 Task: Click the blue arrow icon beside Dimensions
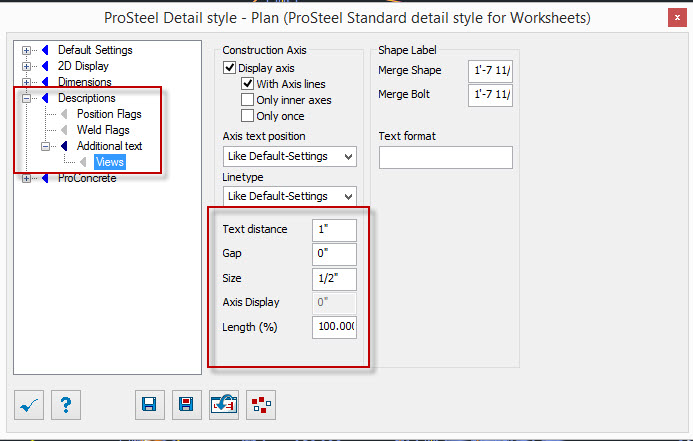click(45, 82)
